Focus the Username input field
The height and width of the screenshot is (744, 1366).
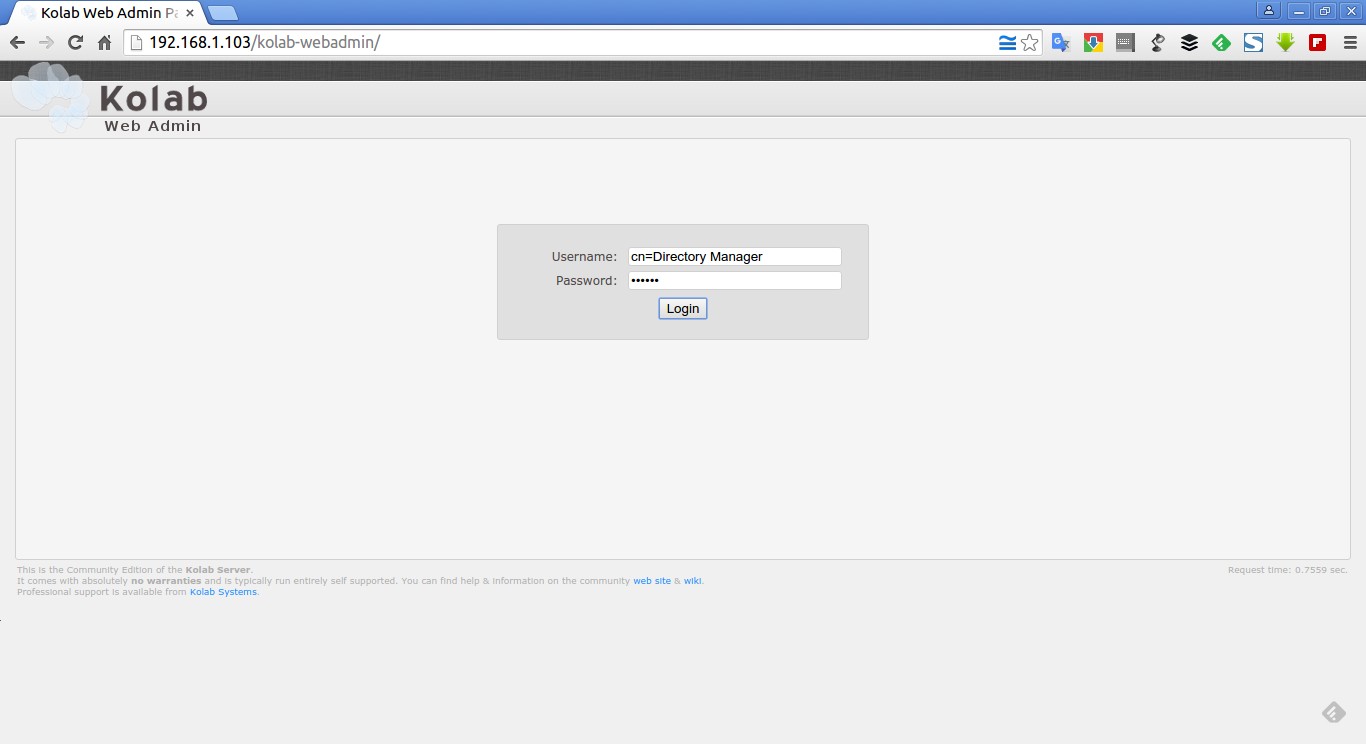pos(734,257)
